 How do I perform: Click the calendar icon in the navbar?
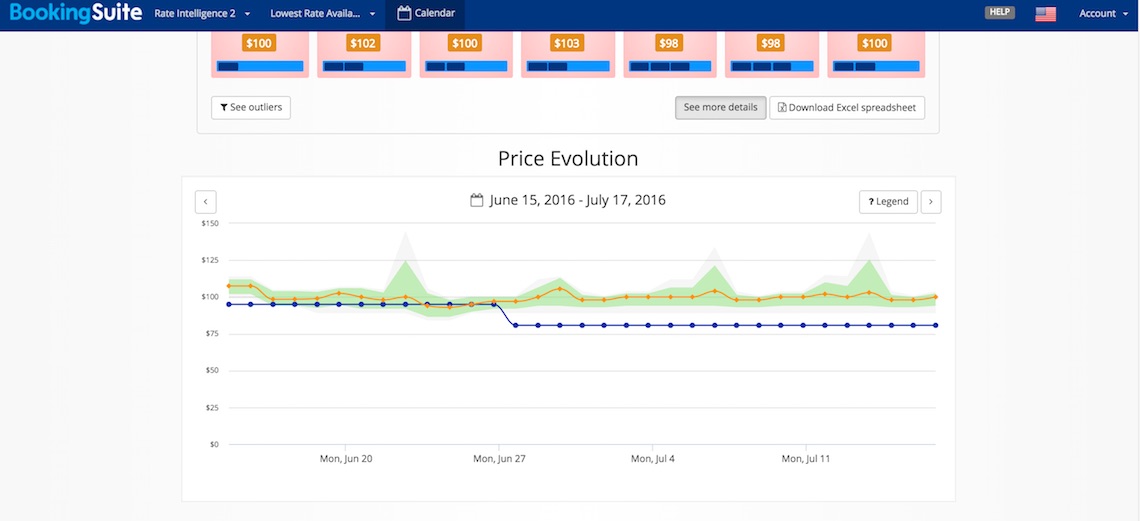click(404, 13)
